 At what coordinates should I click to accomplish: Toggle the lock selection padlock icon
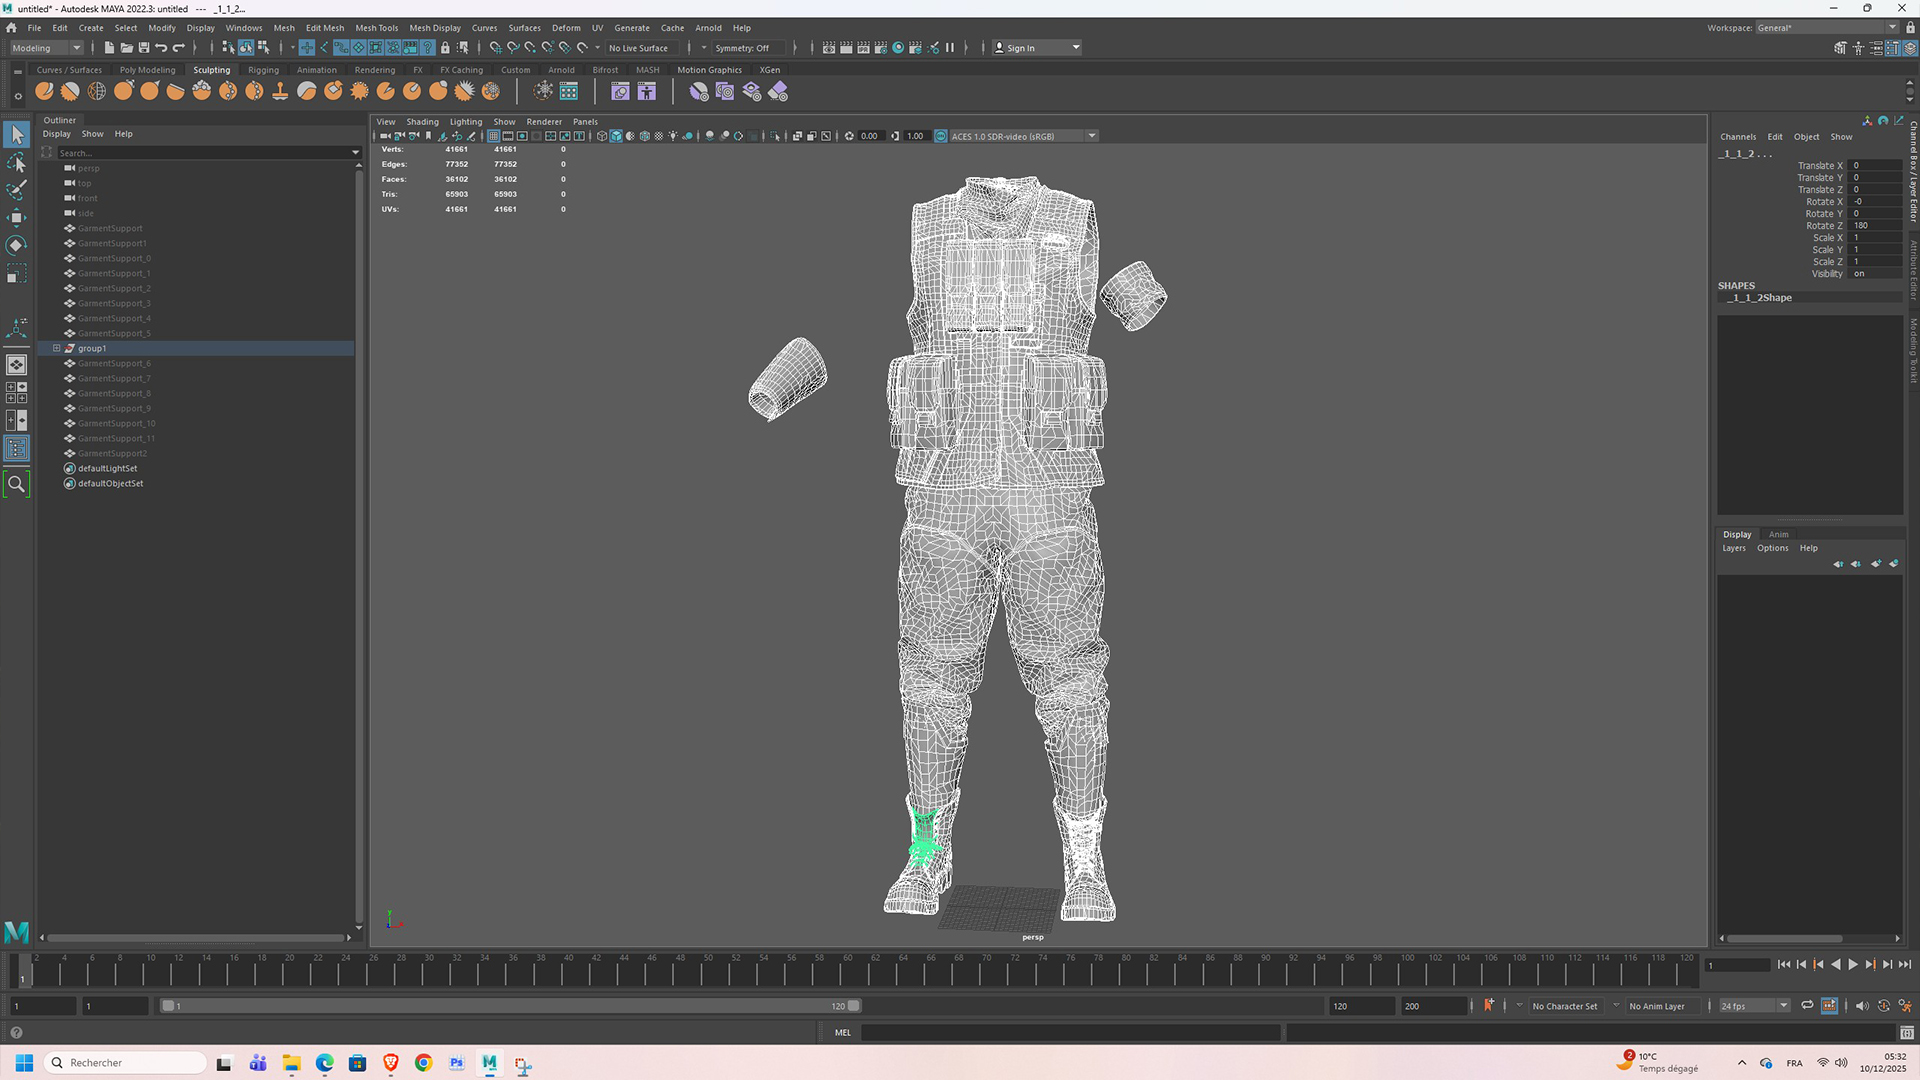point(445,48)
